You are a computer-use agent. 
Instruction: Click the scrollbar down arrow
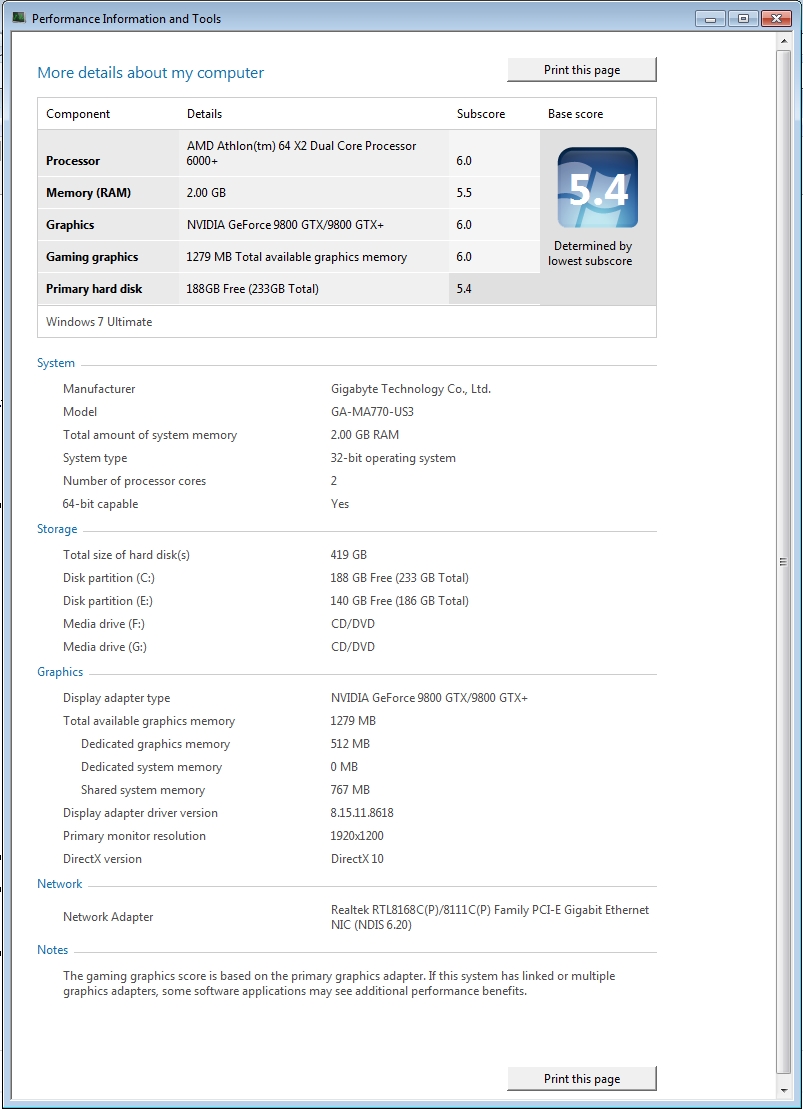coord(783,1090)
